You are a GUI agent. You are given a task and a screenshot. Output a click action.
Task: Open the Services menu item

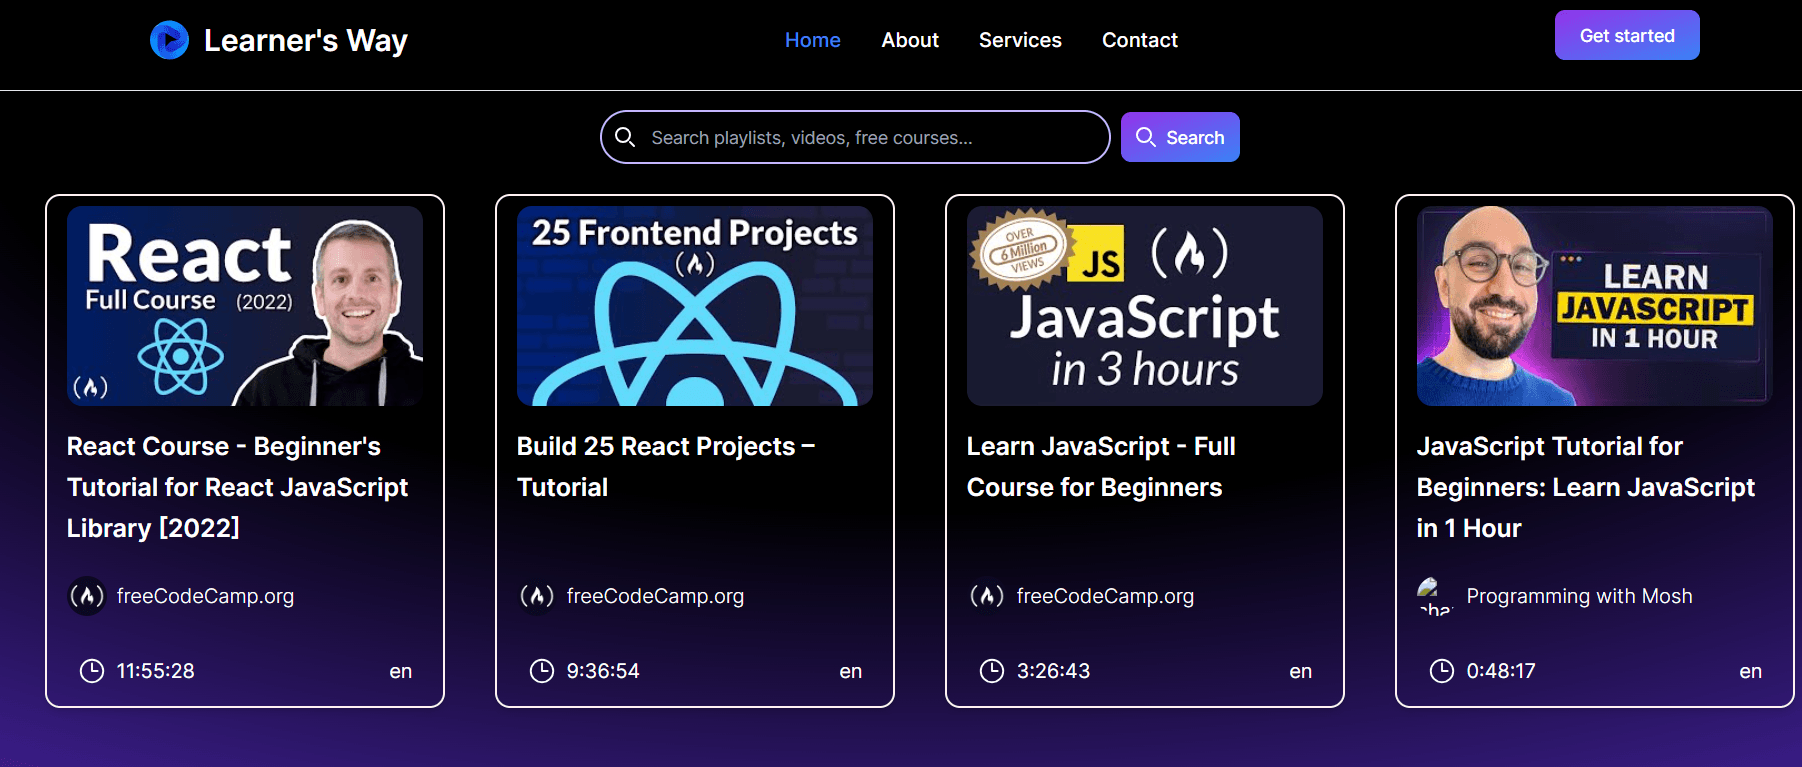(1020, 40)
